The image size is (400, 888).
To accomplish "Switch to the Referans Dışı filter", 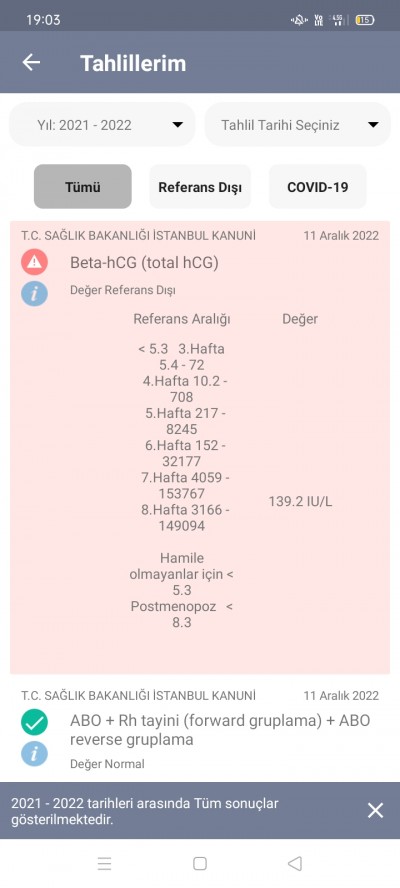I will (x=200, y=187).
